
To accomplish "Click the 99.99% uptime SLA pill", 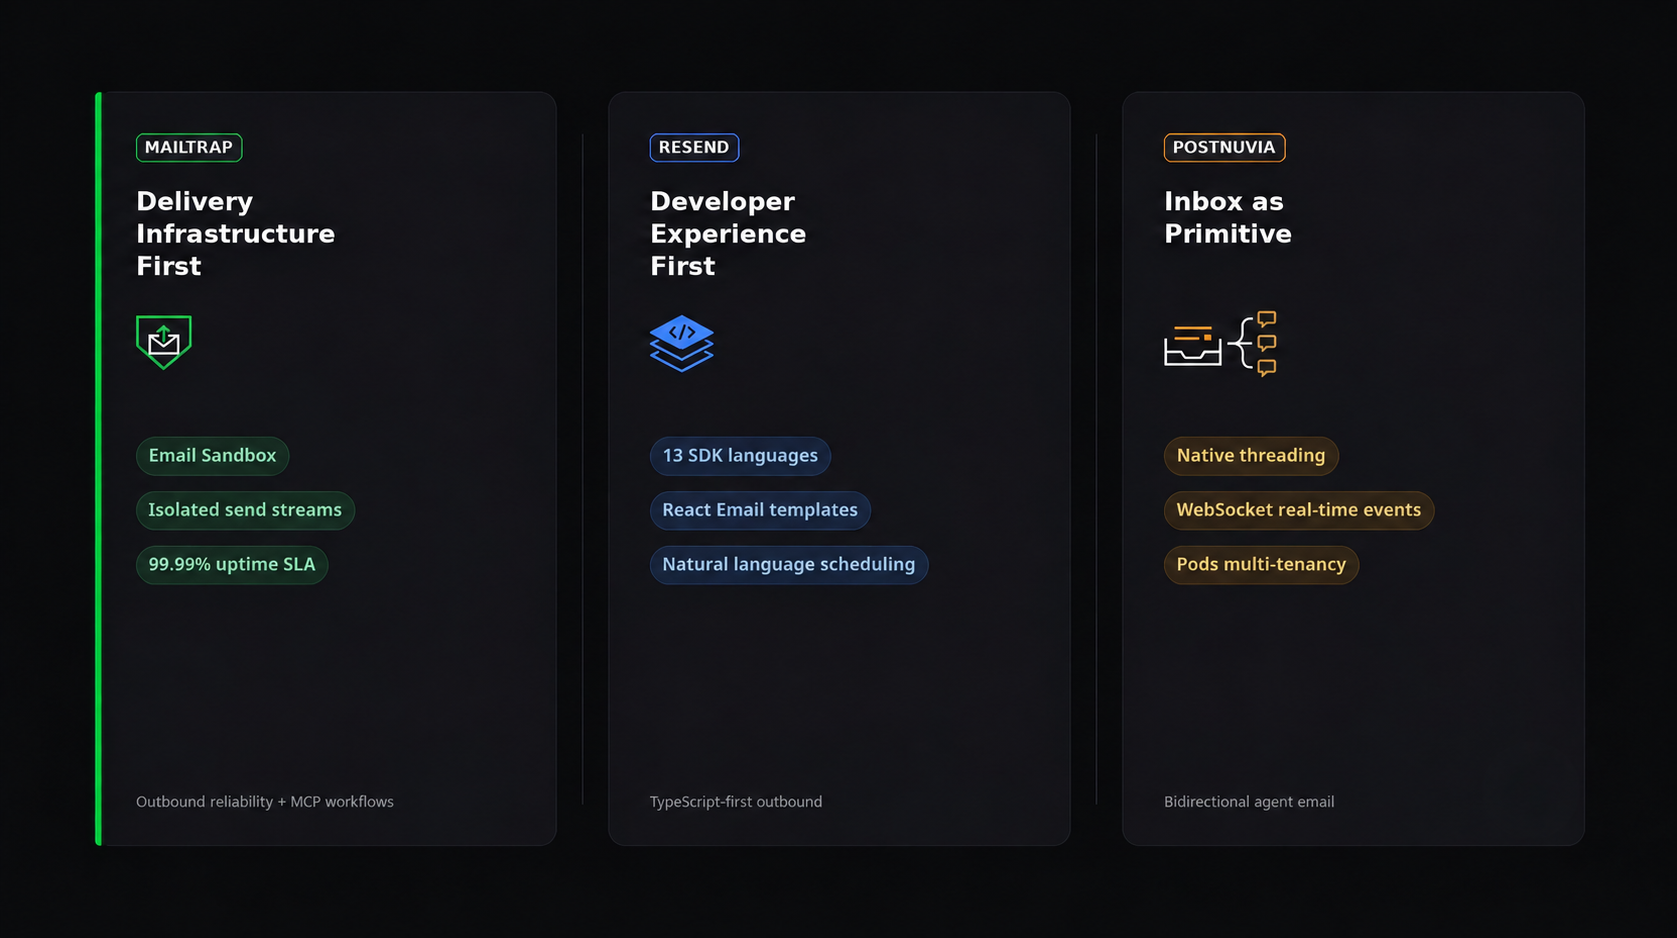I will click(232, 564).
